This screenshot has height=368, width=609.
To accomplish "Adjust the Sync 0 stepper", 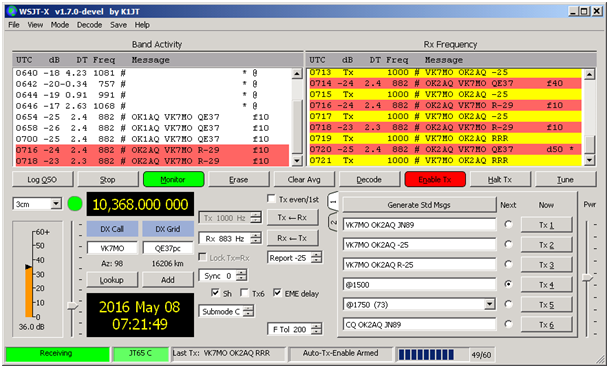I will click(x=242, y=276).
